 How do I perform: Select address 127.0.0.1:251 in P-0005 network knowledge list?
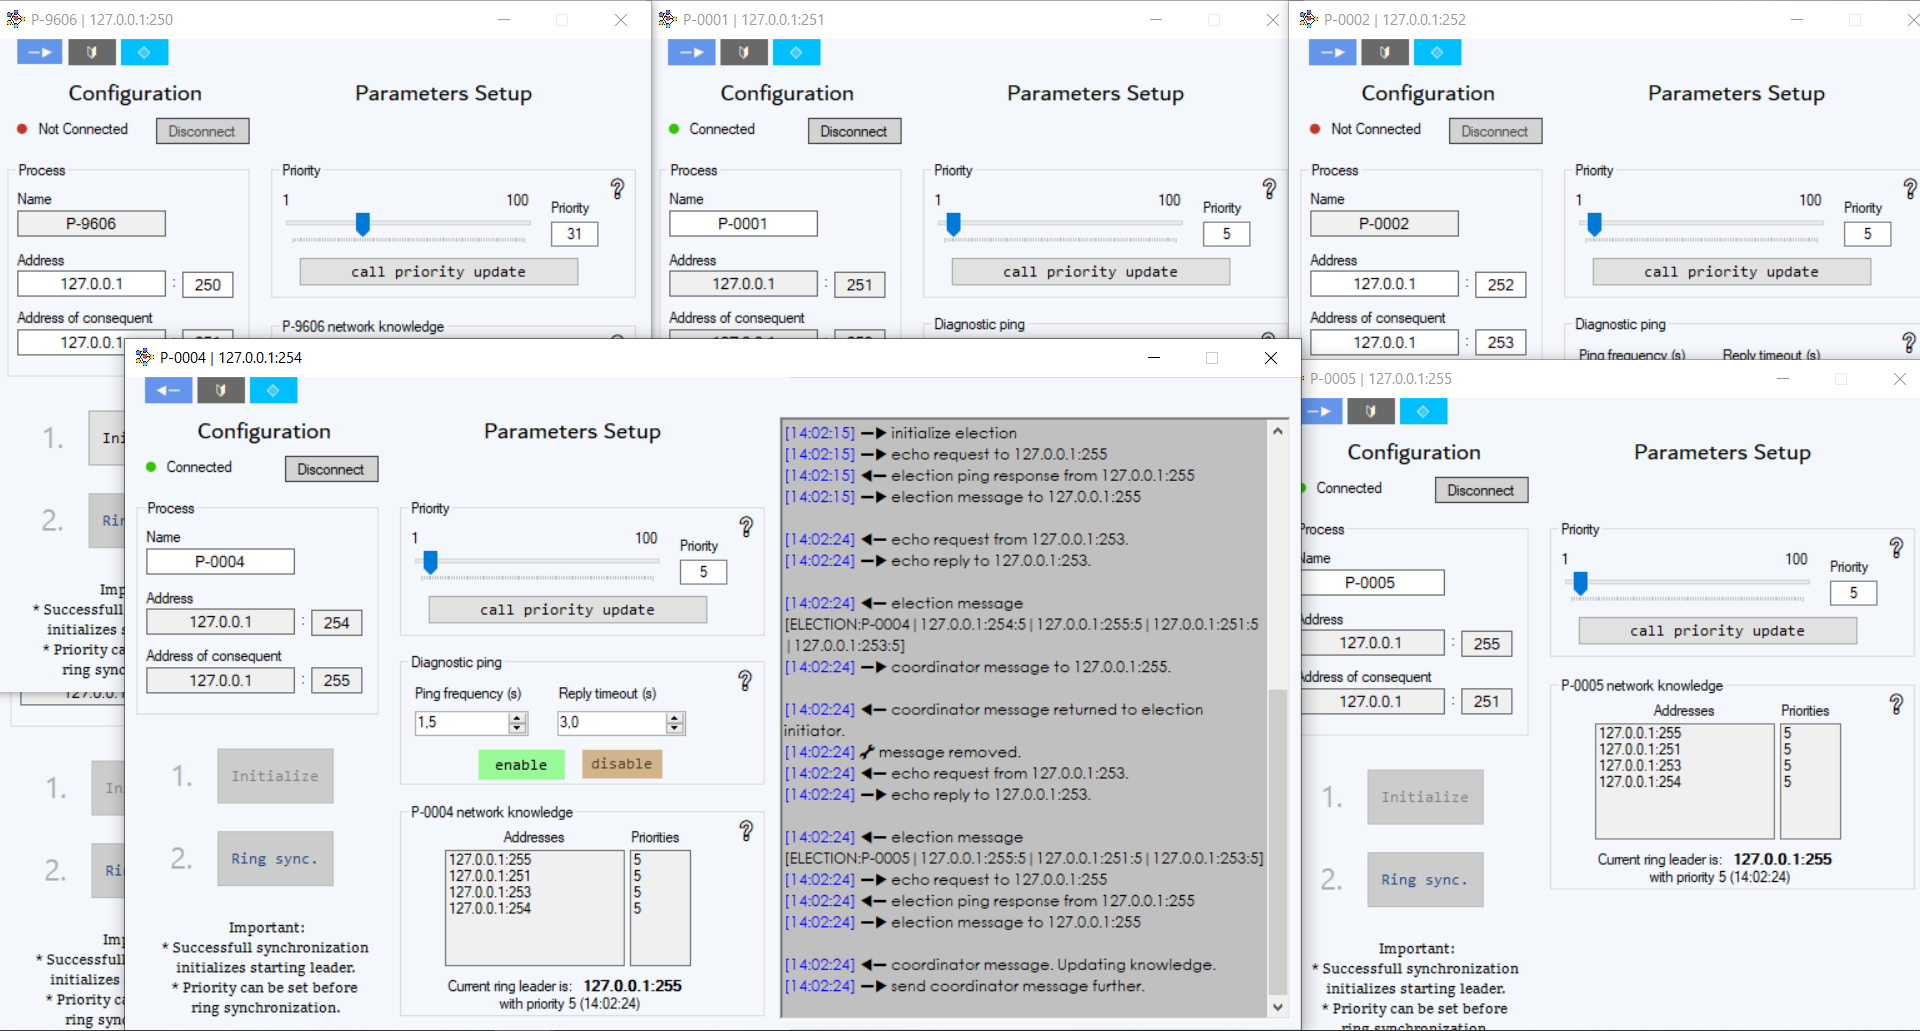pos(1640,749)
